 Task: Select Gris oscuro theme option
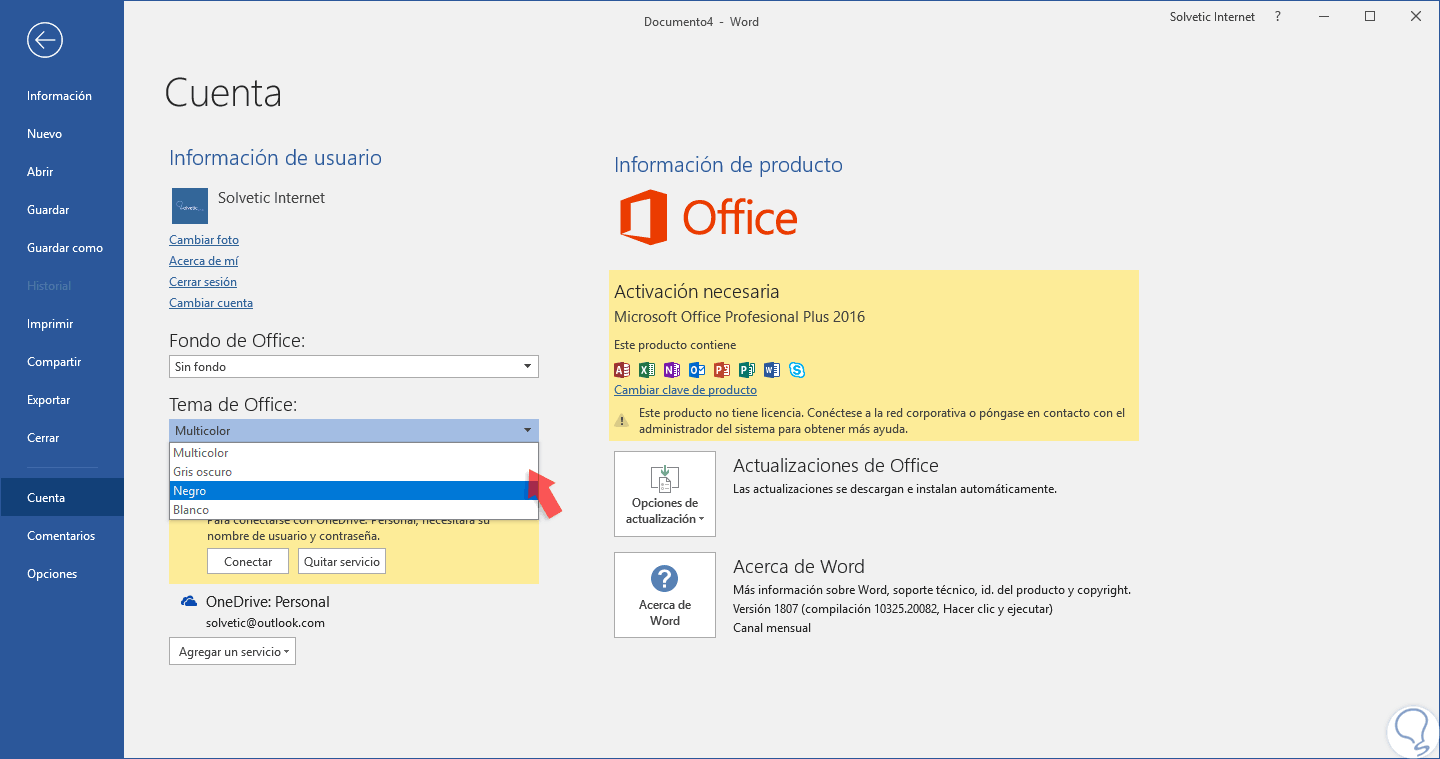coord(354,472)
